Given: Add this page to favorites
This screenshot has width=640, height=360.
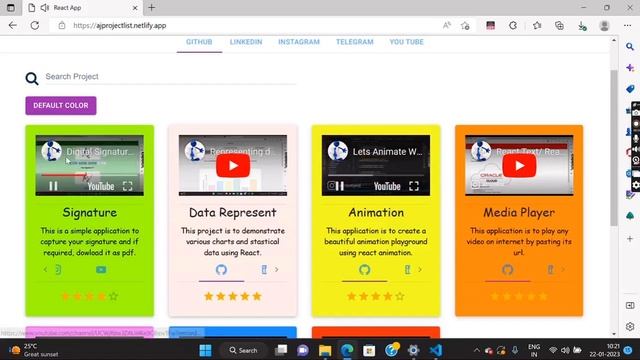Looking at the screenshot, I should 465,25.
